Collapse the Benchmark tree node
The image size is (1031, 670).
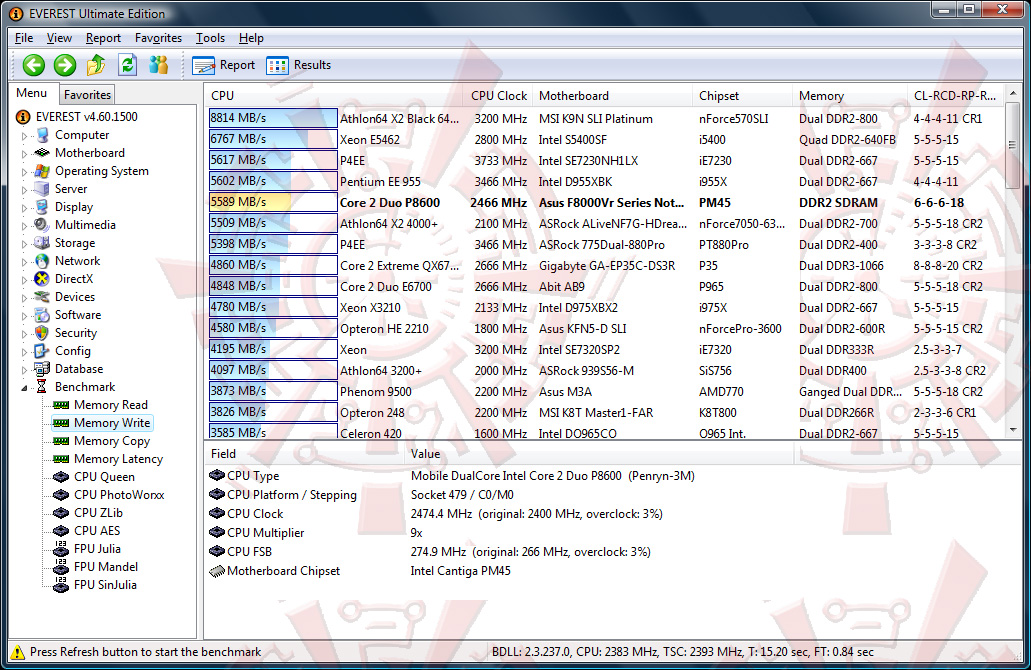pyautogui.click(x=24, y=388)
